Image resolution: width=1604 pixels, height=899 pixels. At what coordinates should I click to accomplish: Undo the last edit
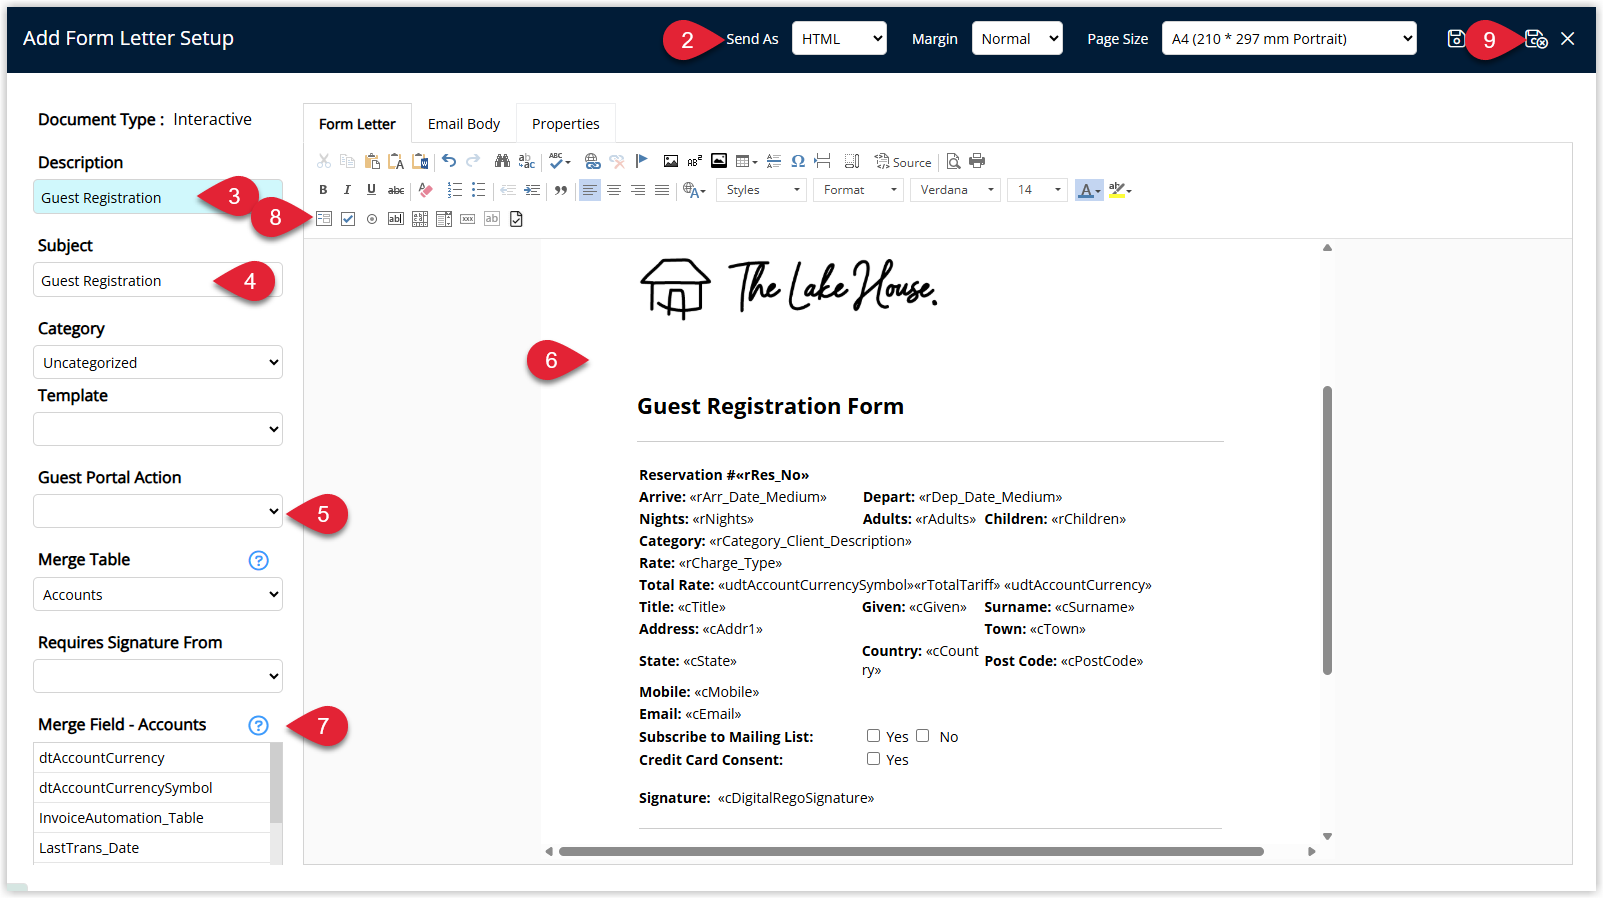coord(449,161)
